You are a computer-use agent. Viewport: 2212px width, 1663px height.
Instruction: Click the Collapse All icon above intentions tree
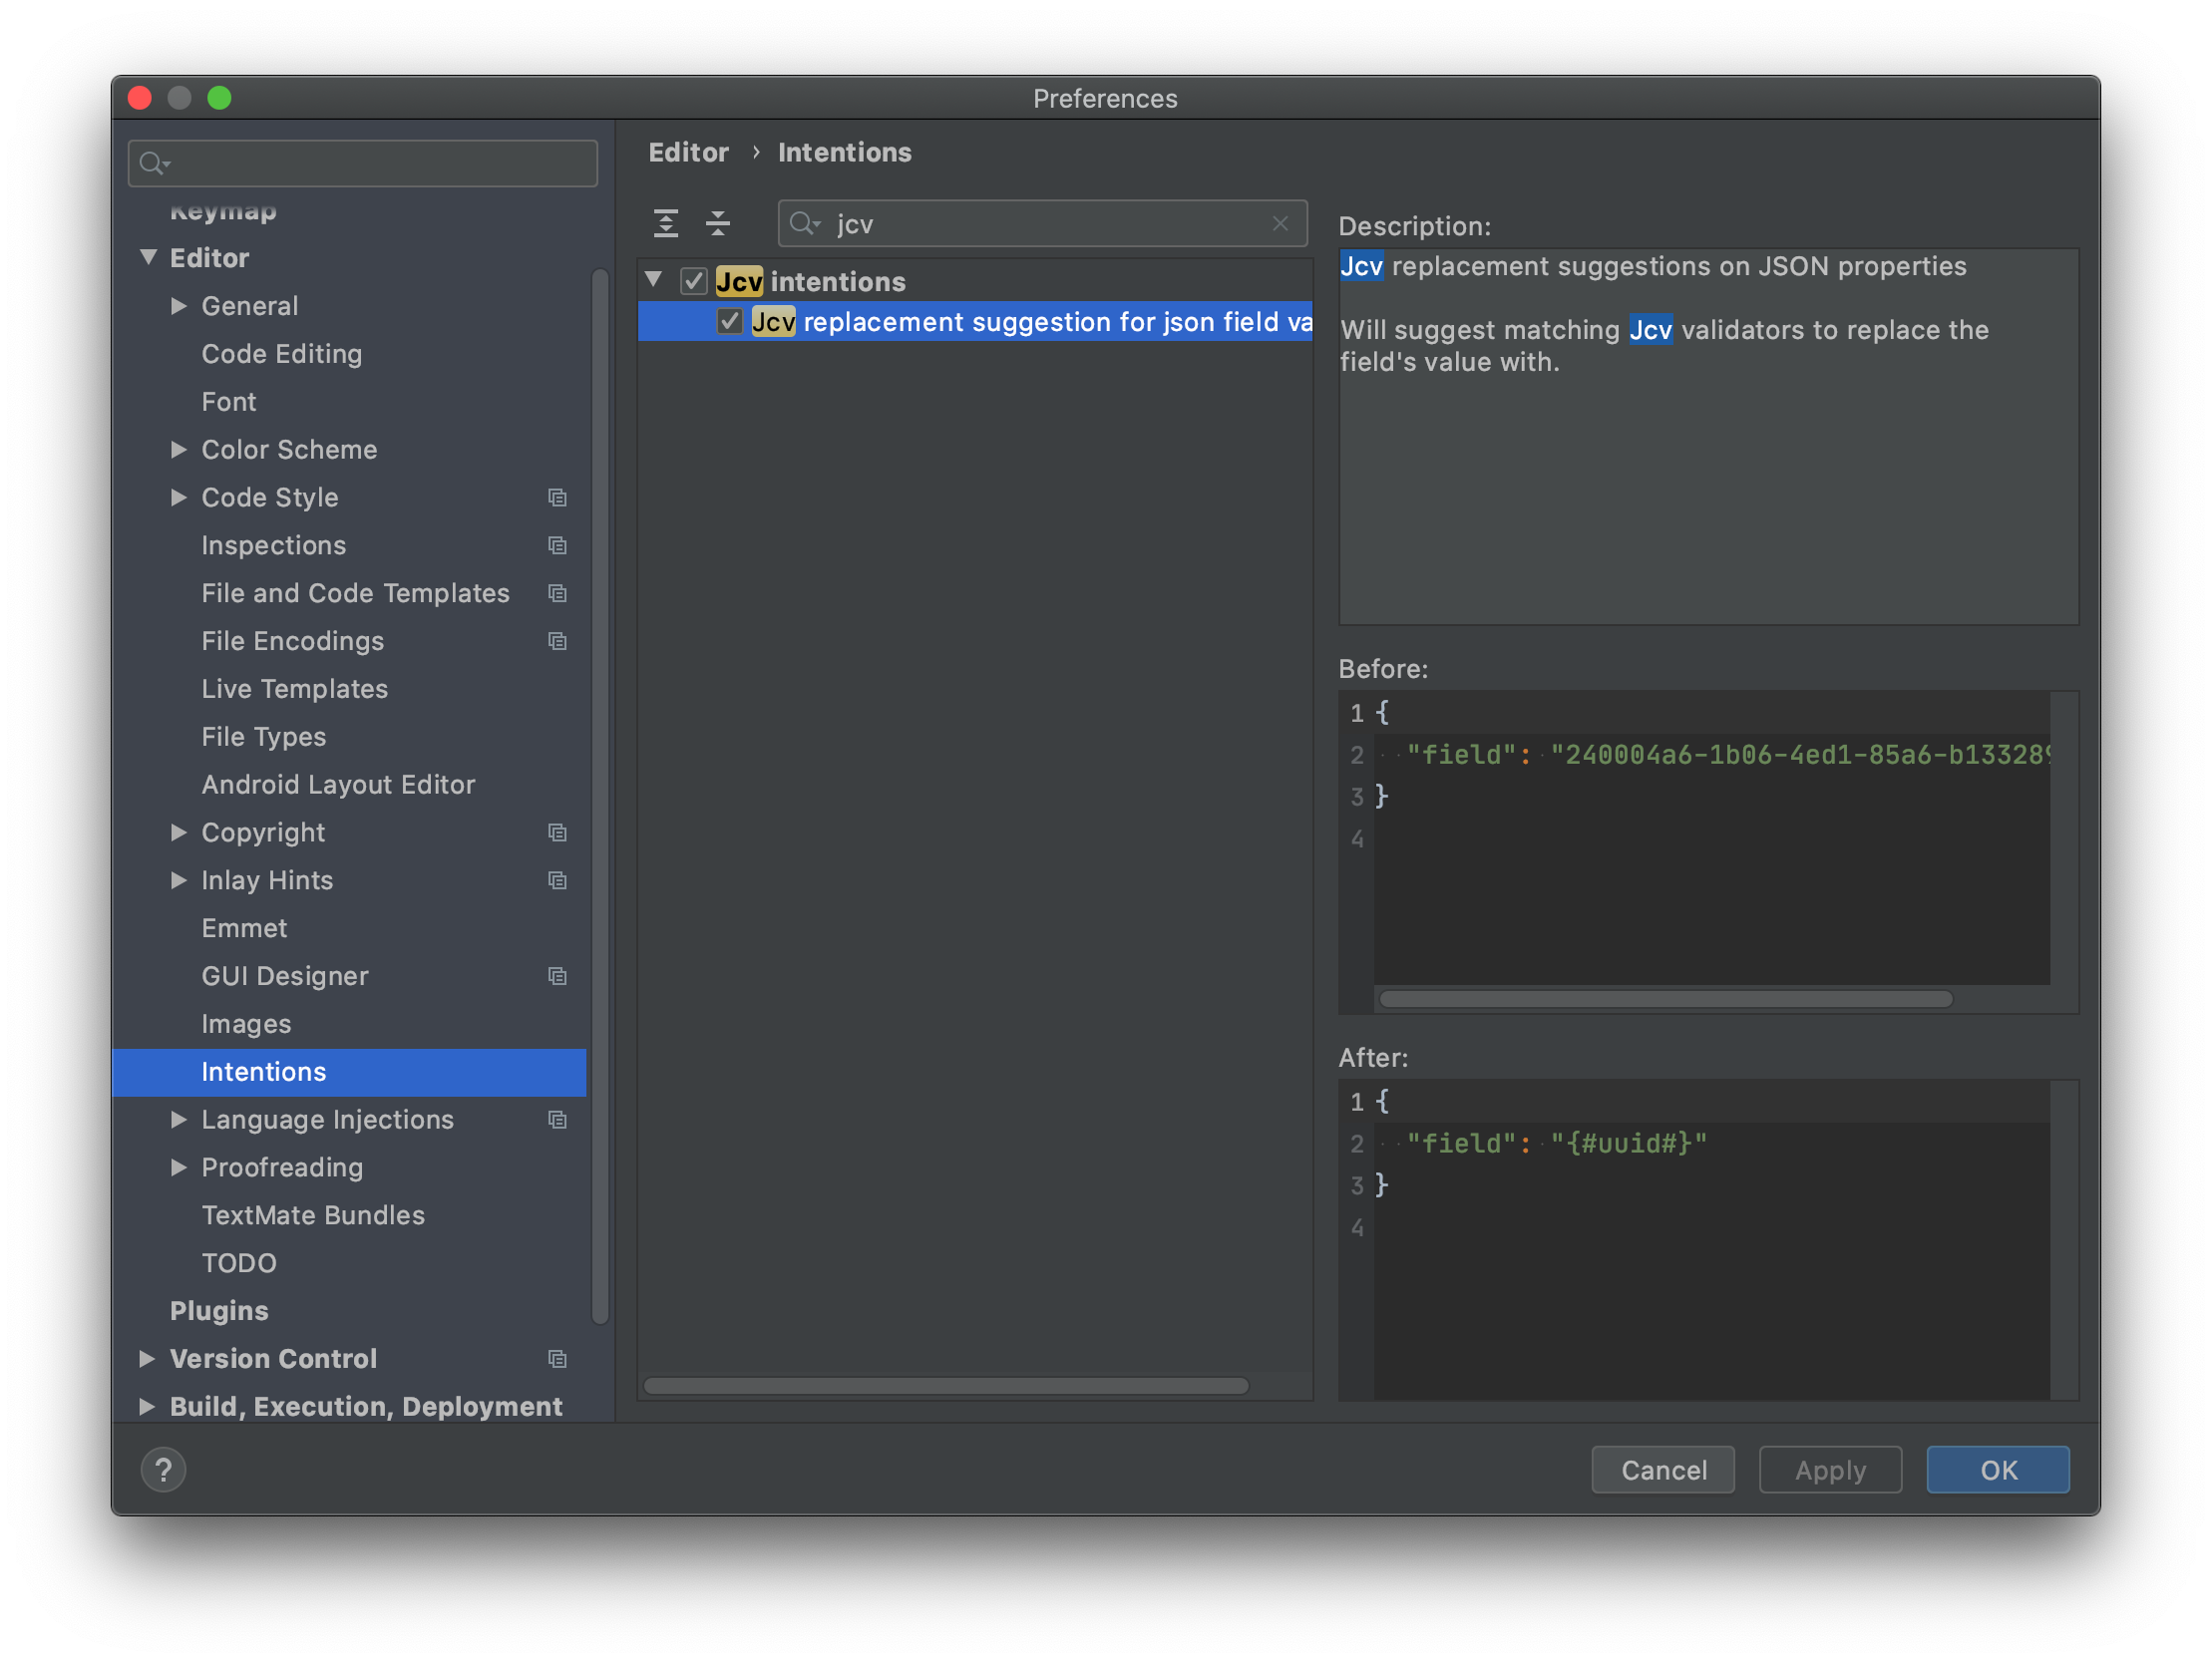(718, 223)
